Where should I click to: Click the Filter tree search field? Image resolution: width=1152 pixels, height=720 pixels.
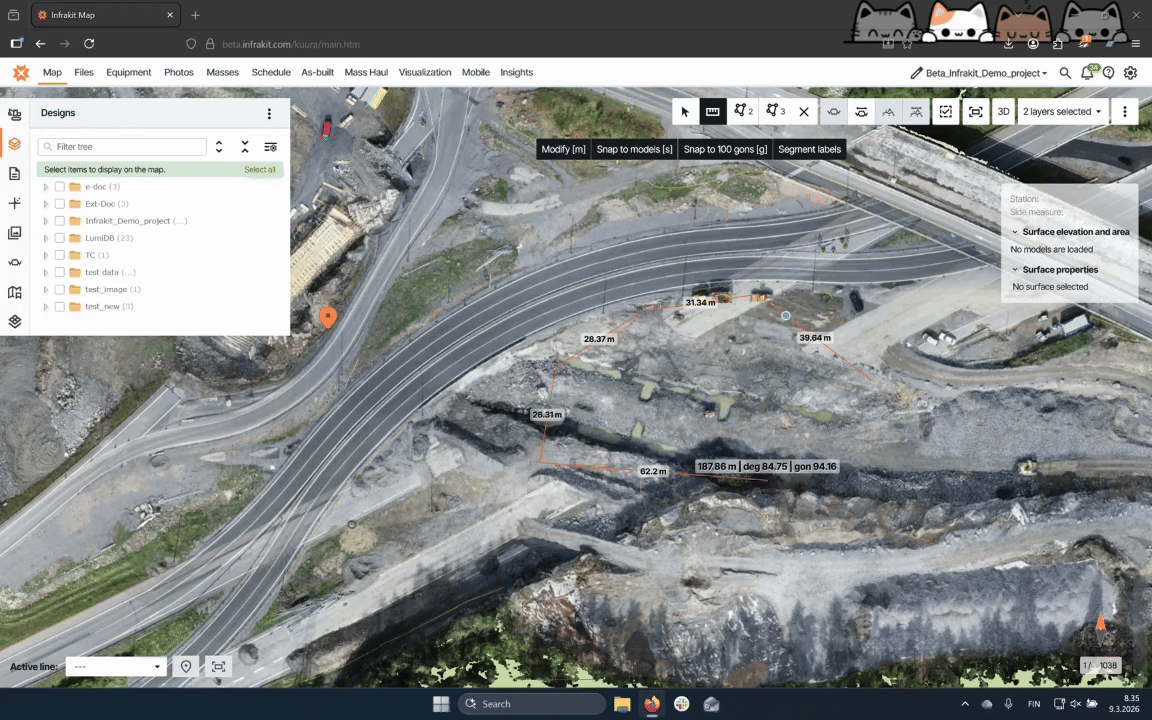128,147
